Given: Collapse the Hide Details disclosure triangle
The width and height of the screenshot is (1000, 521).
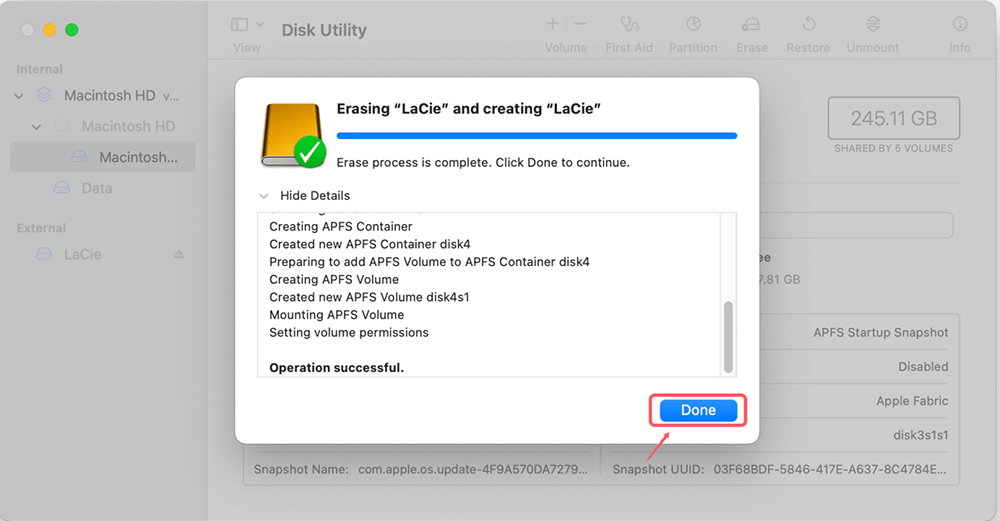Looking at the screenshot, I should 264,196.
